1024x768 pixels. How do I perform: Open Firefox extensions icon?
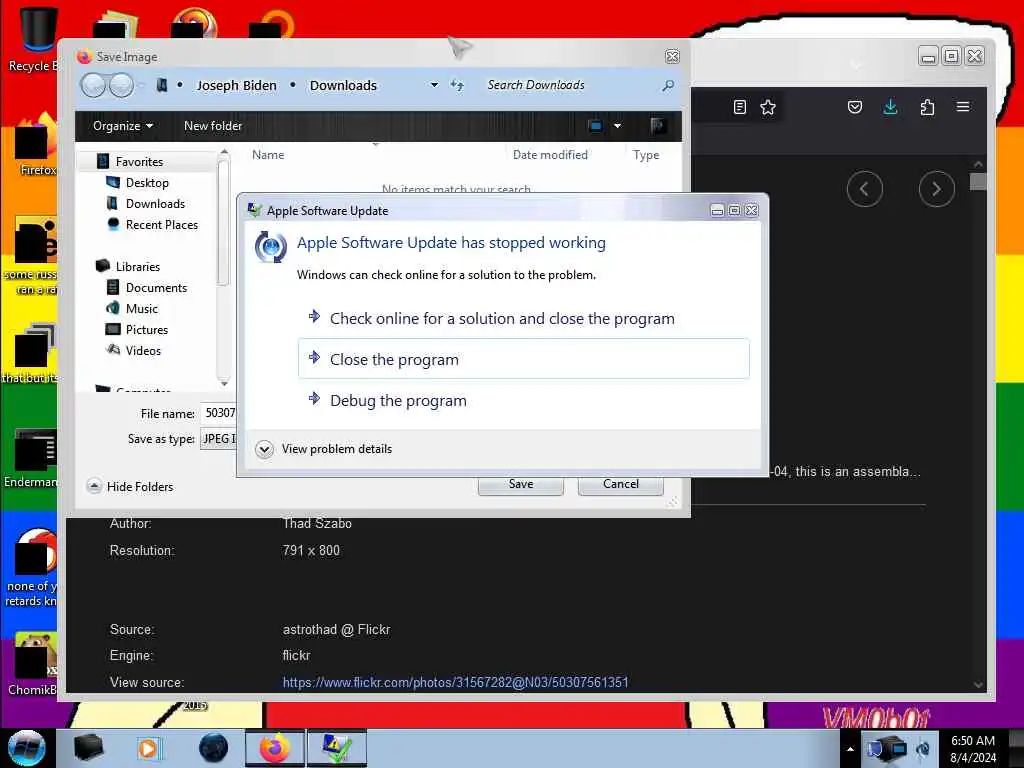click(x=927, y=107)
